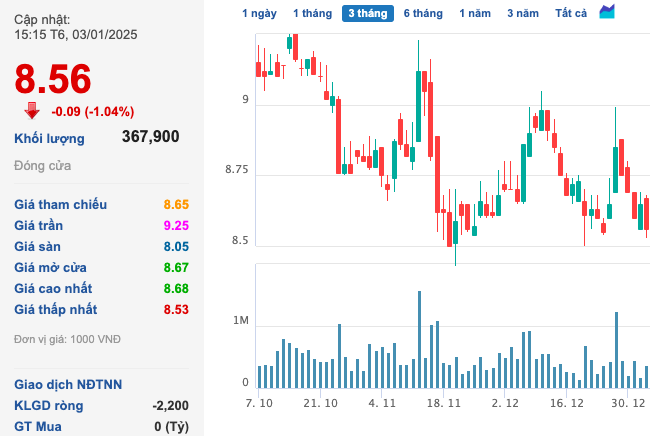Click the price change text -0.09 (-1.04%)
This screenshot has width=657, height=436.
click(93, 111)
